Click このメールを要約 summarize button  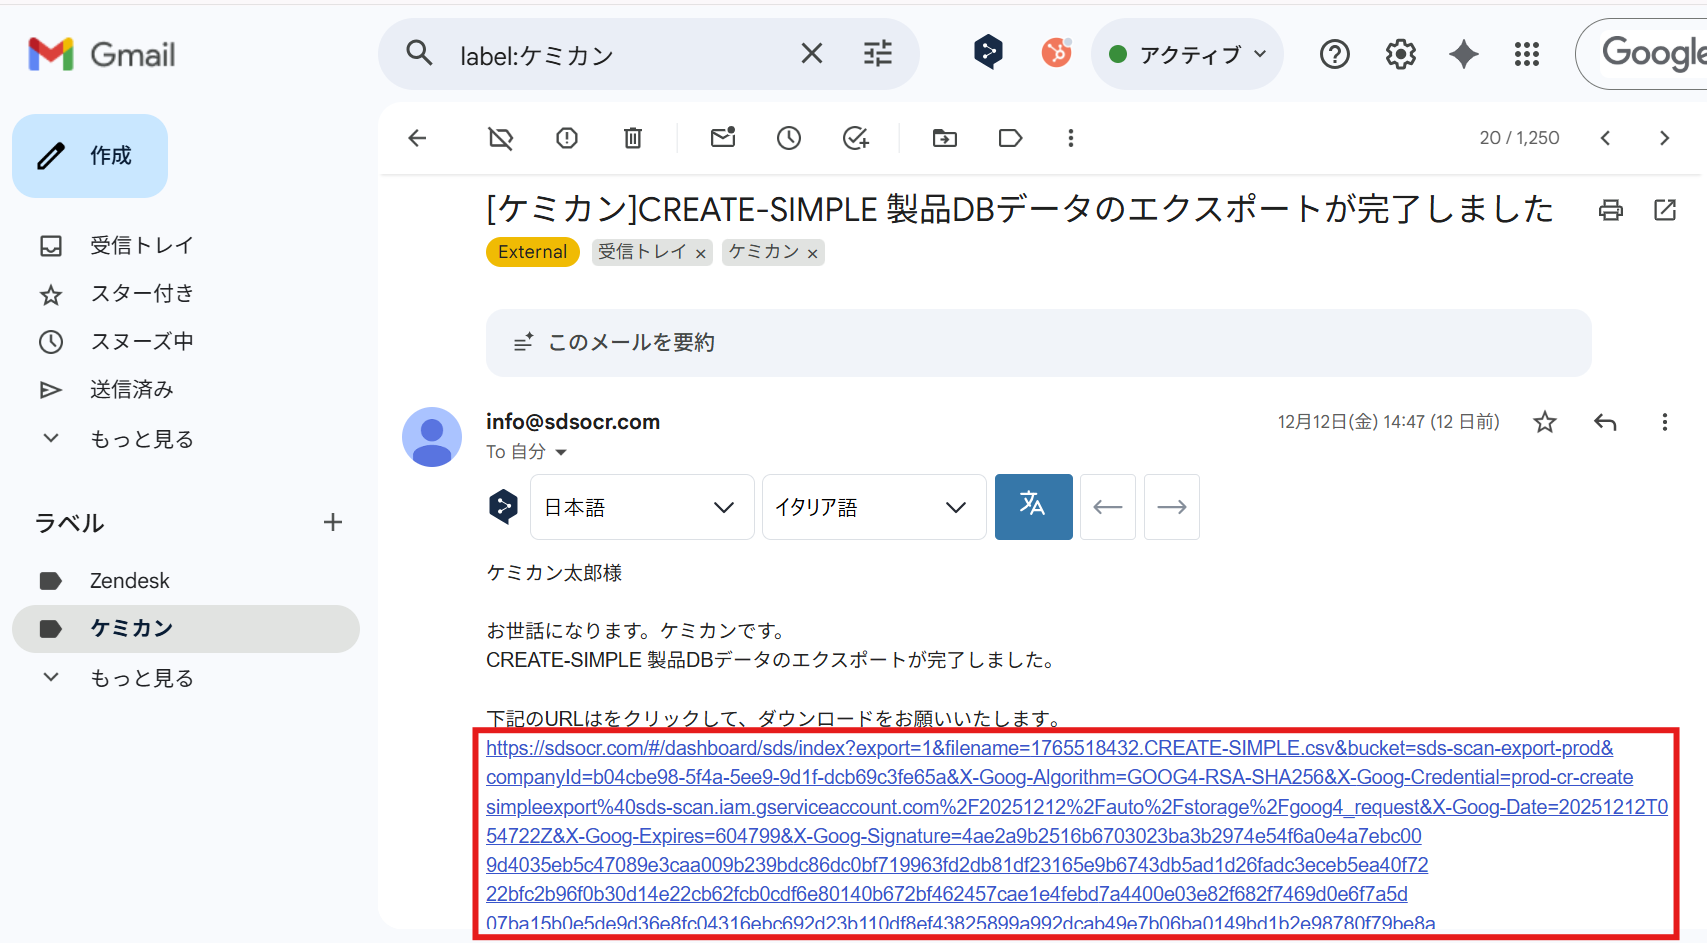click(1038, 343)
